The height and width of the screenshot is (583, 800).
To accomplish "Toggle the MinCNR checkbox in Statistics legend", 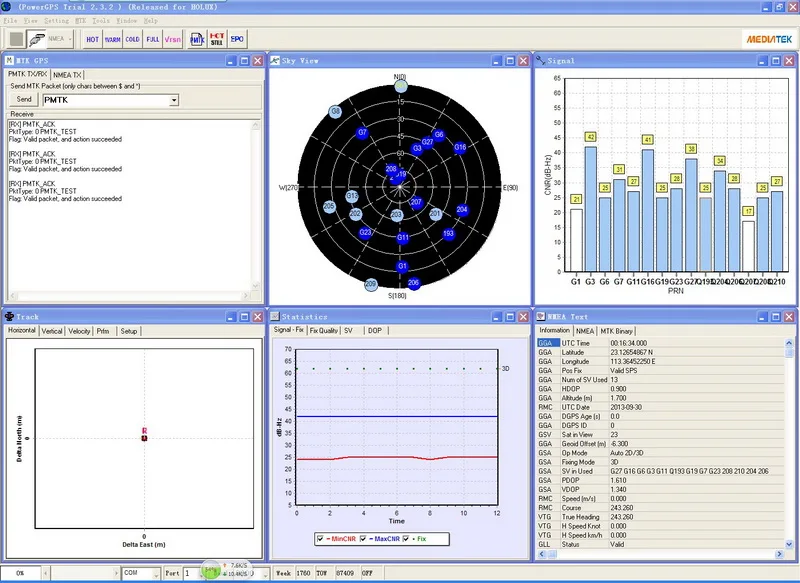I will 320,539.
